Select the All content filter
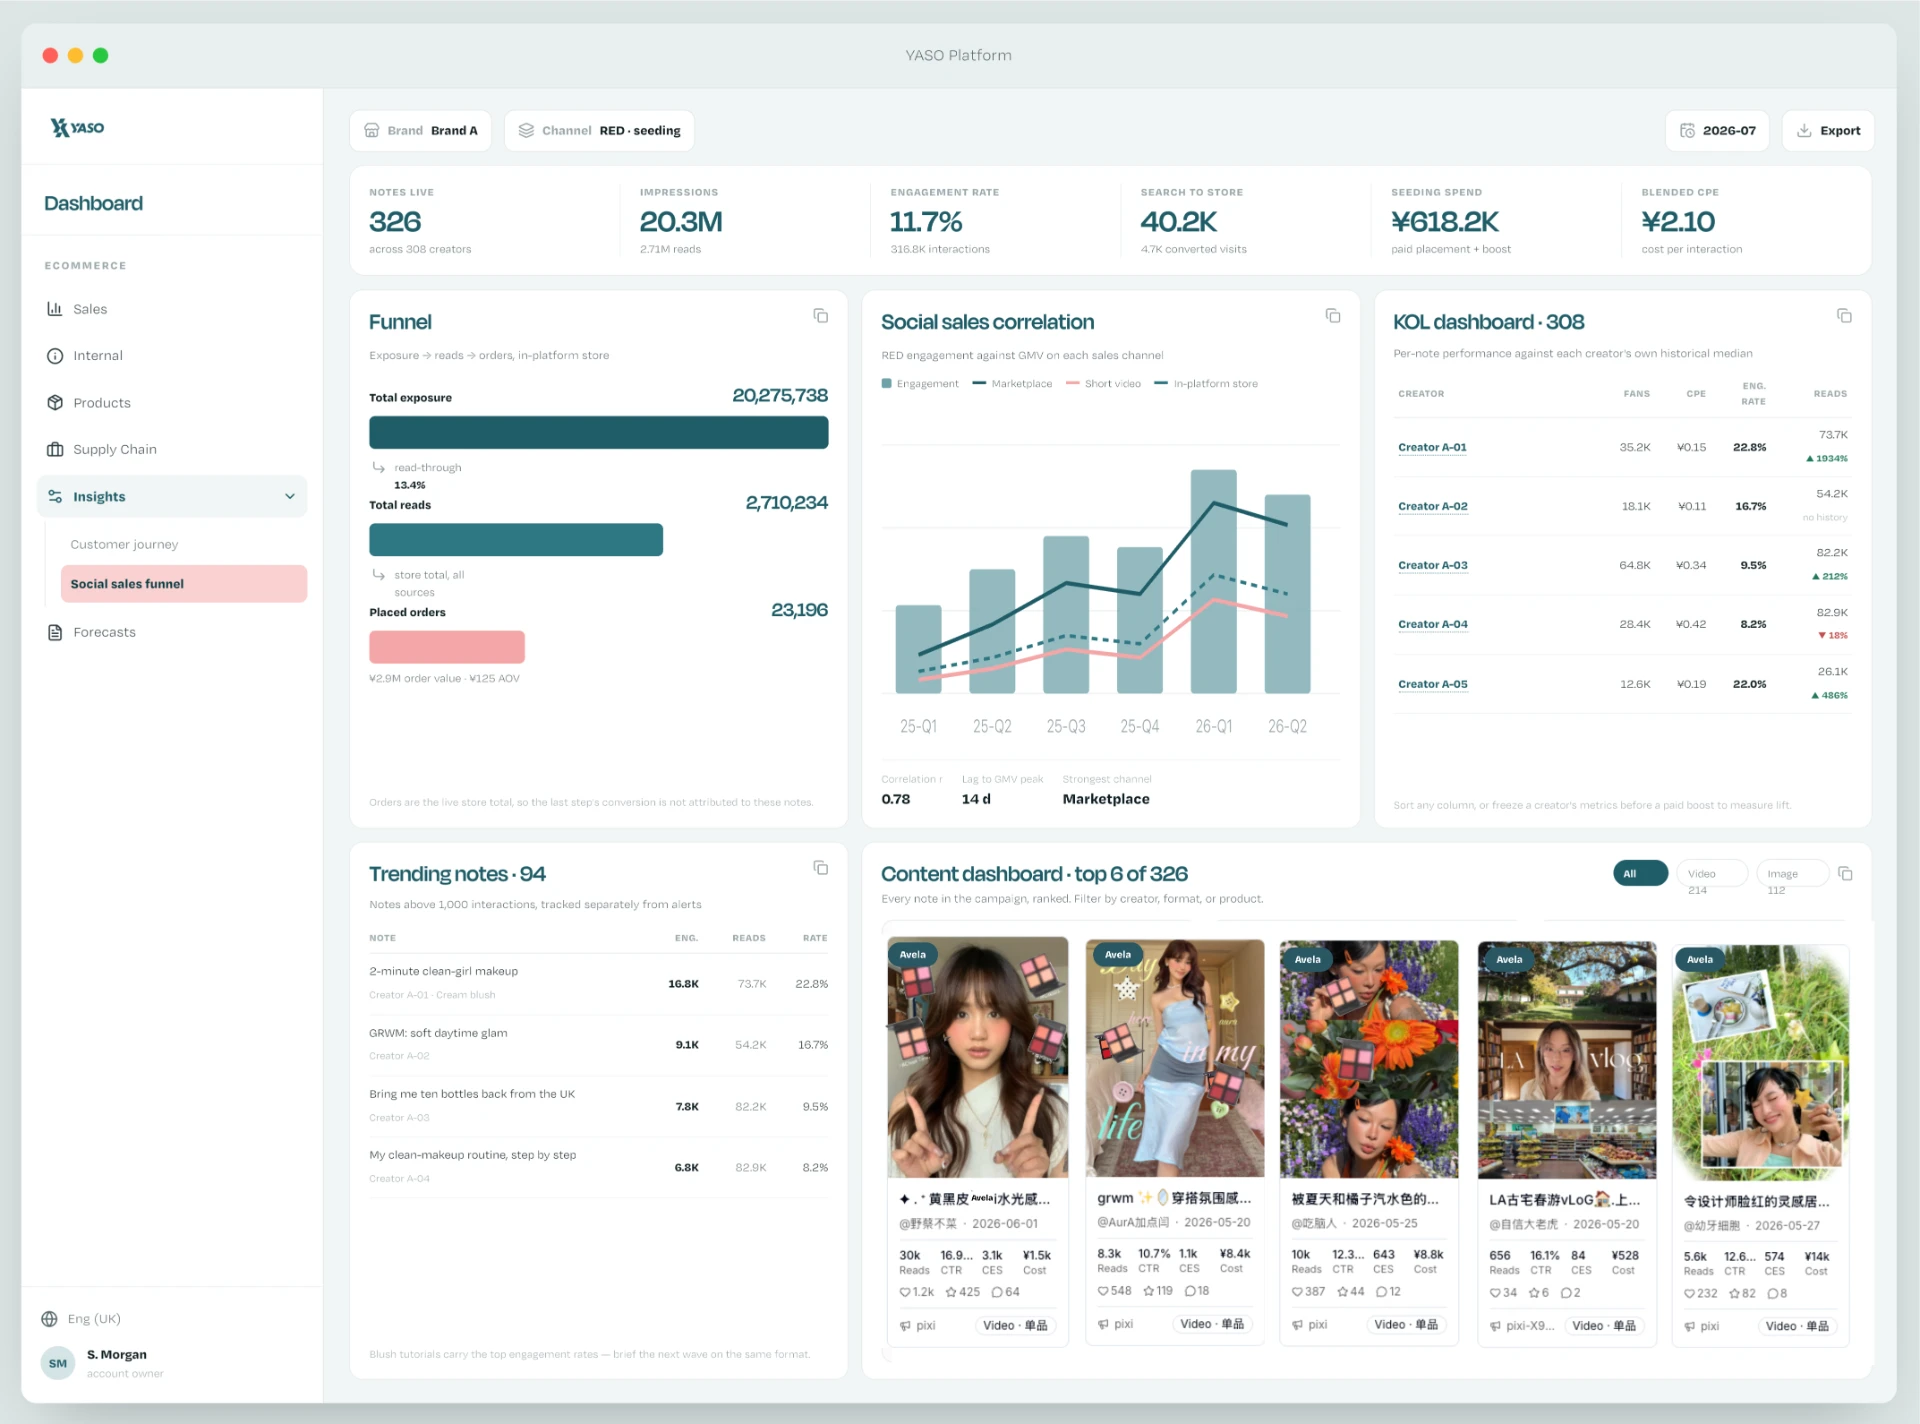 point(1640,874)
